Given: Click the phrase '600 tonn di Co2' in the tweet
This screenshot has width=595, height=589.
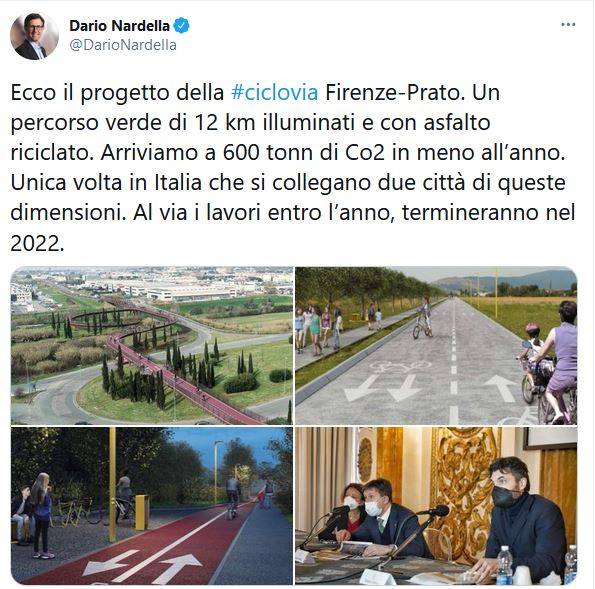Looking at the screenshot, I should click(304, 153).
